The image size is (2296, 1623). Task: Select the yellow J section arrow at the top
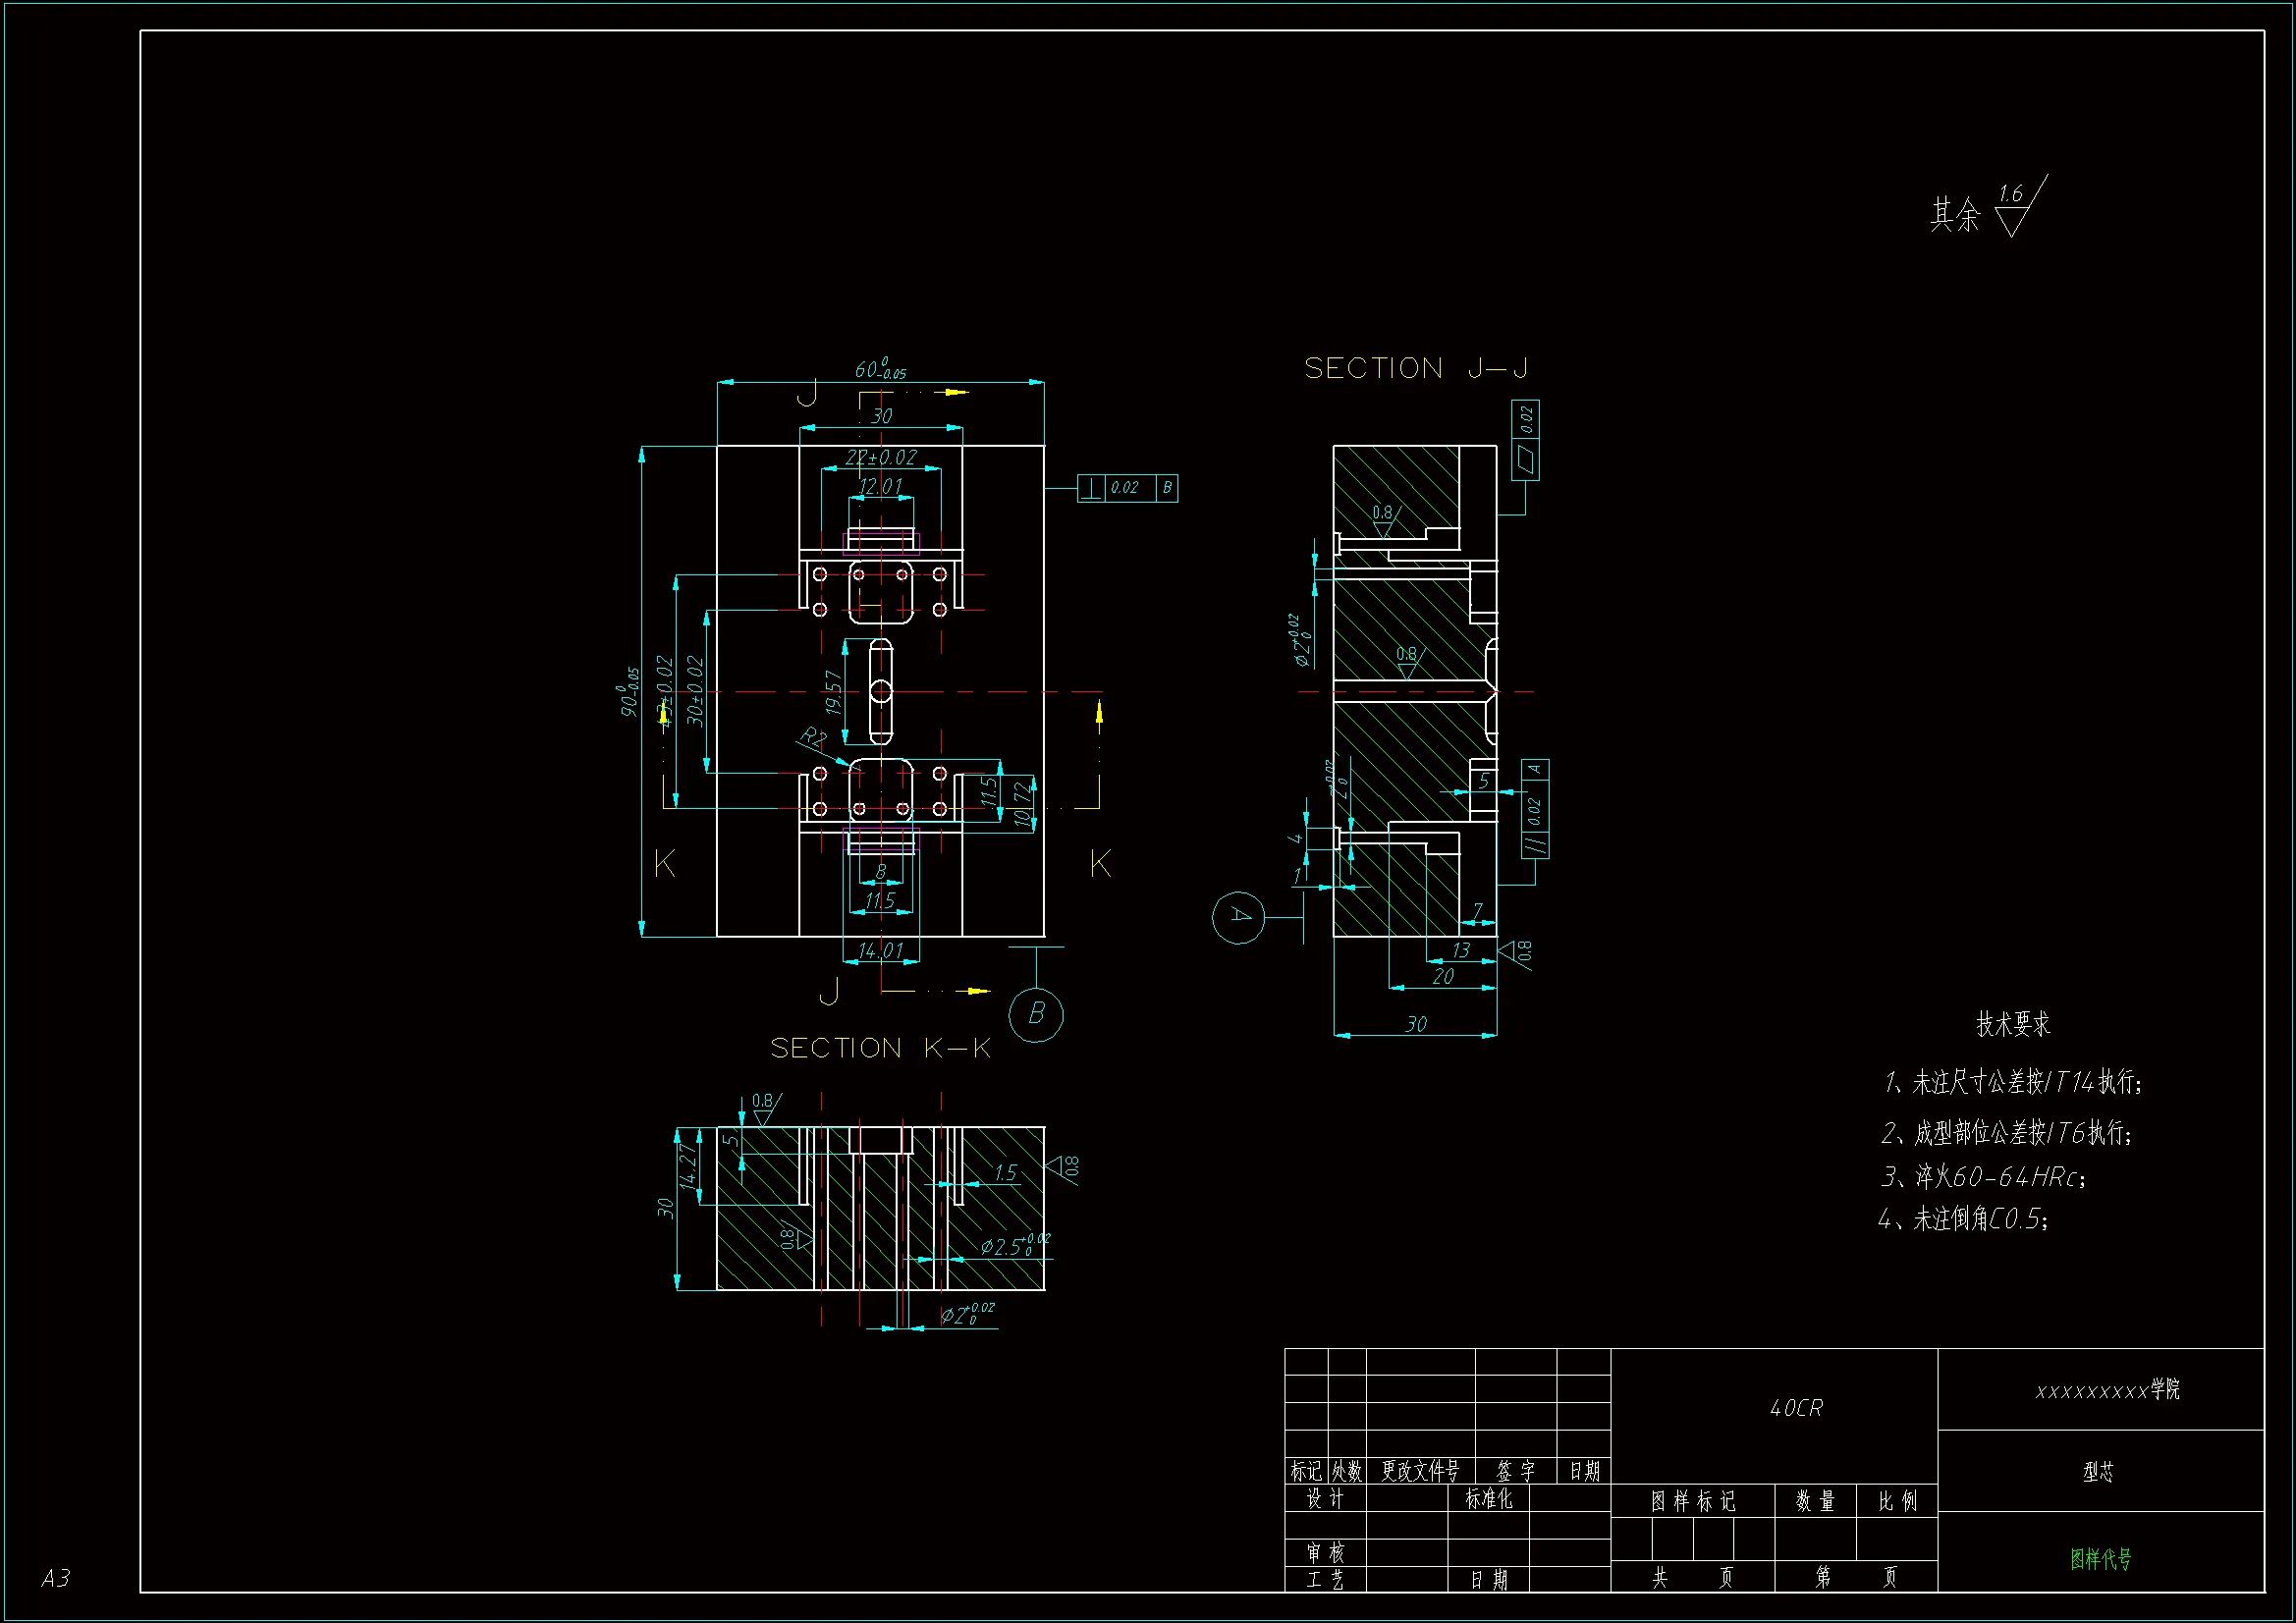pos(955,392)
